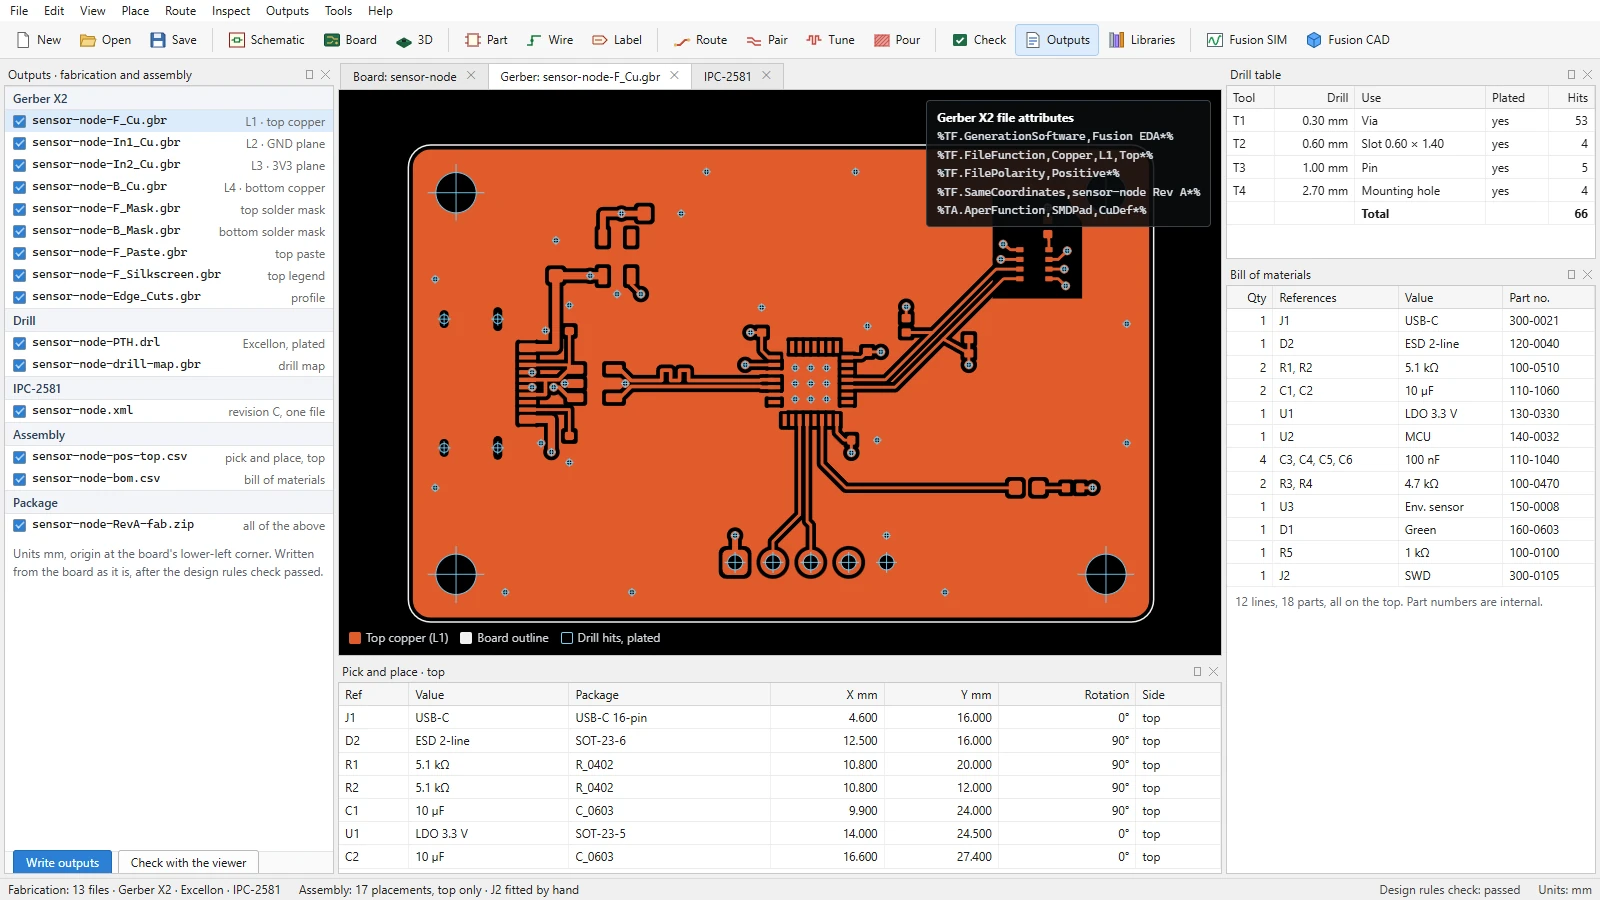Show Drill hits, plated layer
This screenshot has height=900, width=1600.
click(567, 638)
